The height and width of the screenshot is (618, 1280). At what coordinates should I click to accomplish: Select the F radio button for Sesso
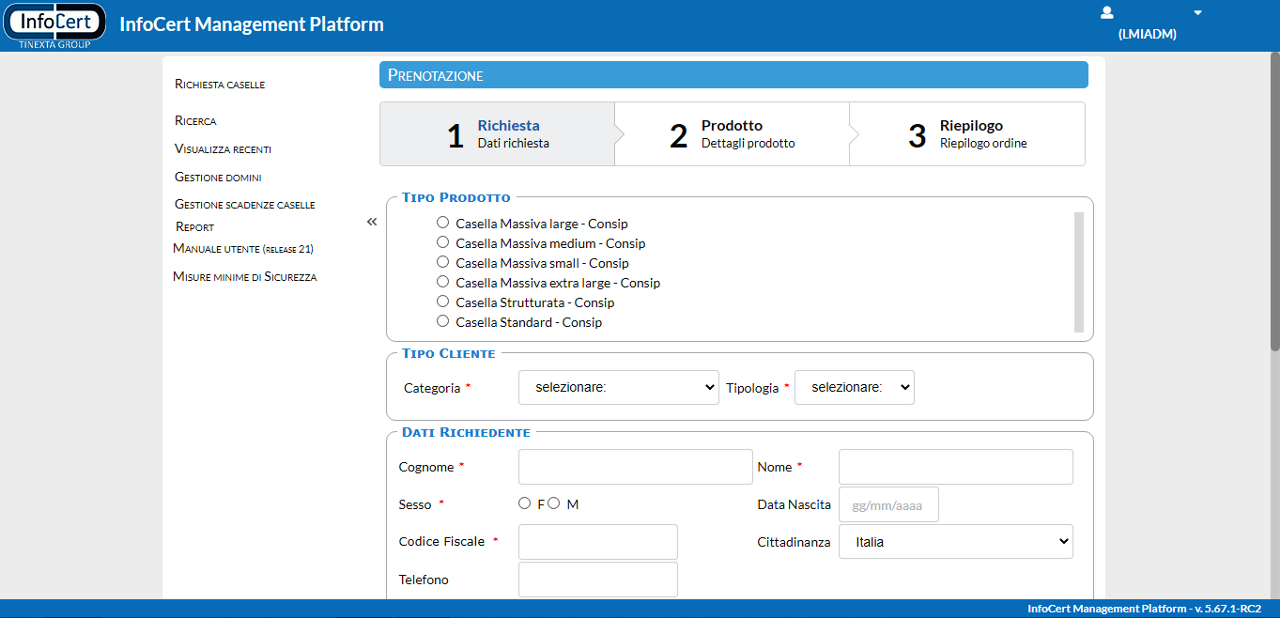coord(524,503)
